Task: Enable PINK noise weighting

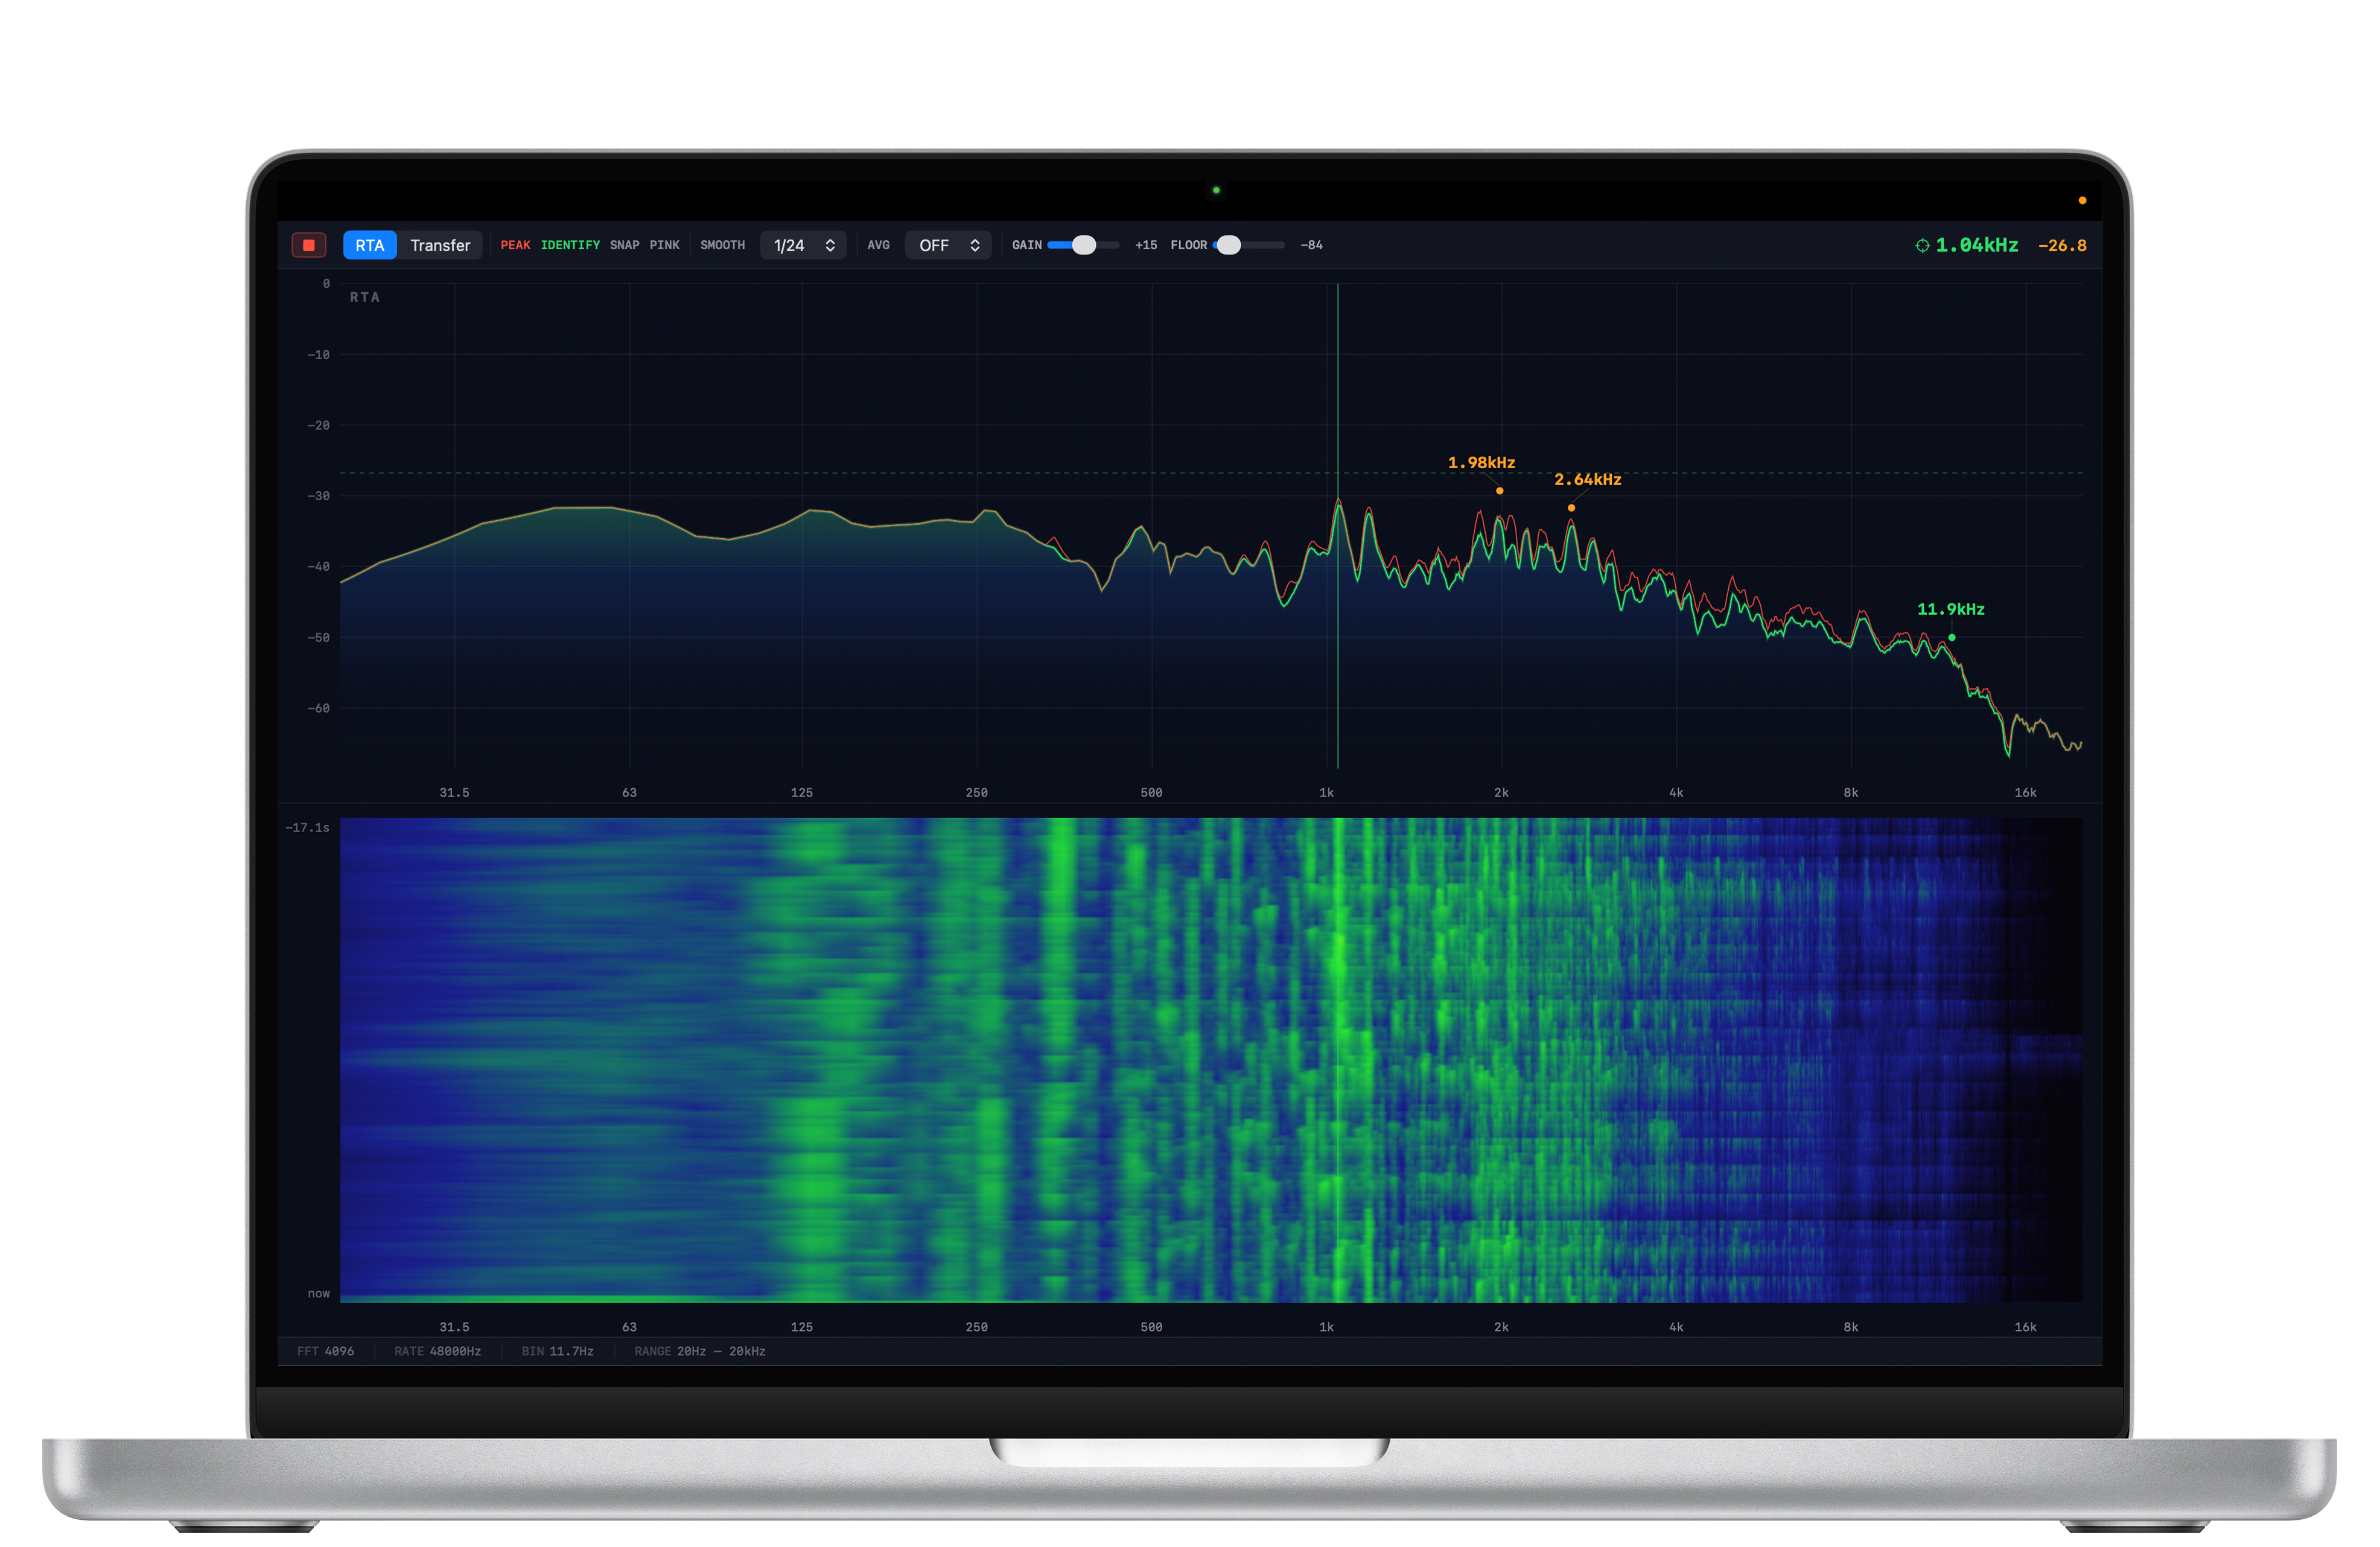Action: click(x=664, y=246)
